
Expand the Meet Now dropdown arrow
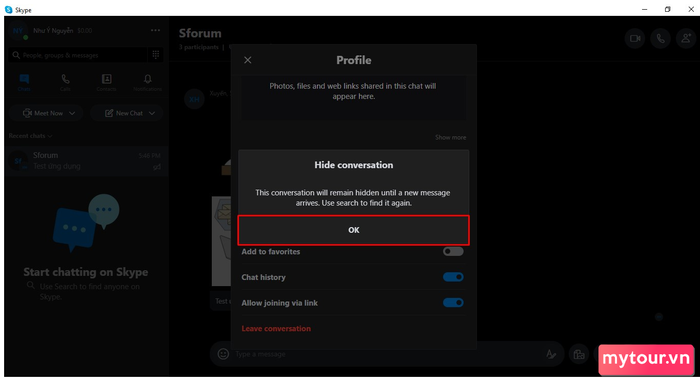pos(72,113)
